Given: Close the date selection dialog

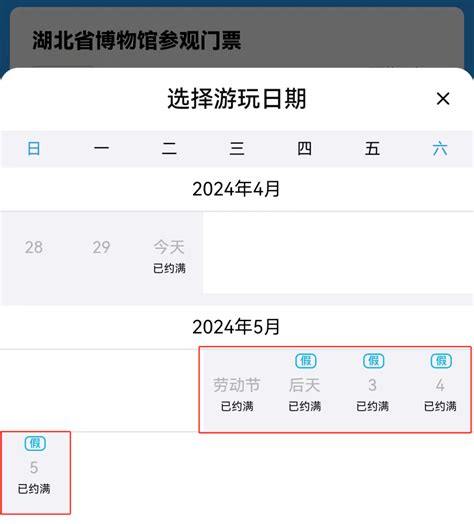Looking at the screenshot, I should [x=443, y=99].
